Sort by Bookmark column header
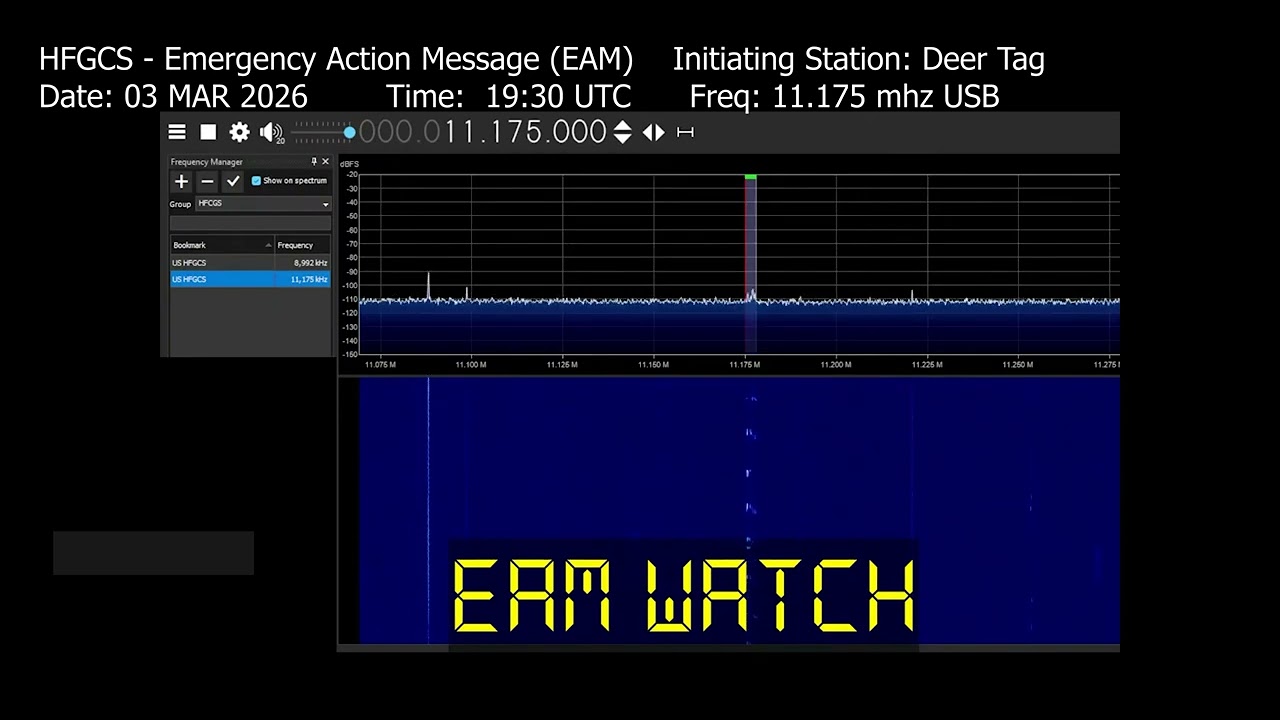The height and width of the screenshot is (720, 1280). (x=222, y=245)
